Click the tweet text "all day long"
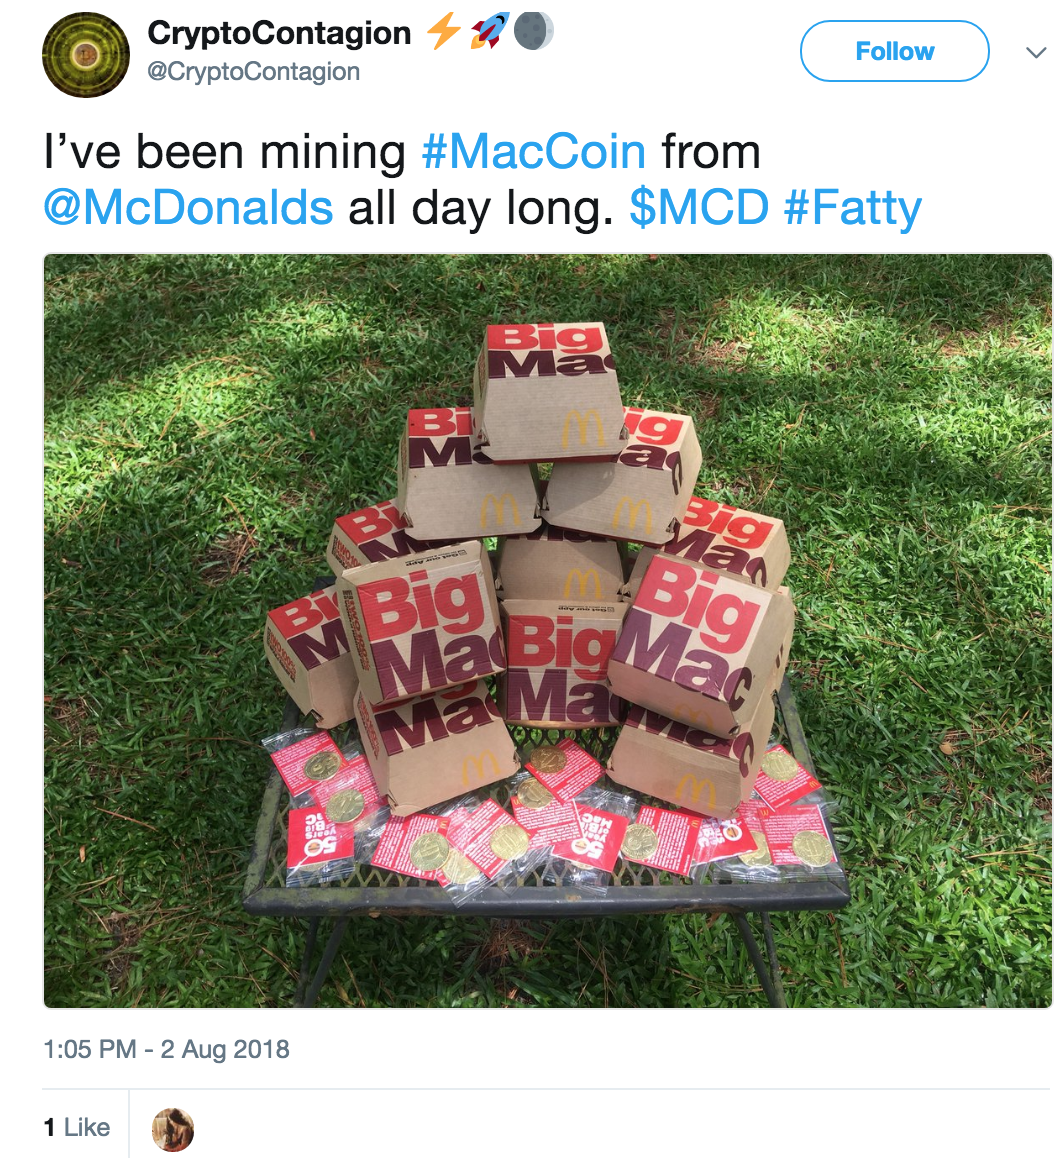 [480, 209]
